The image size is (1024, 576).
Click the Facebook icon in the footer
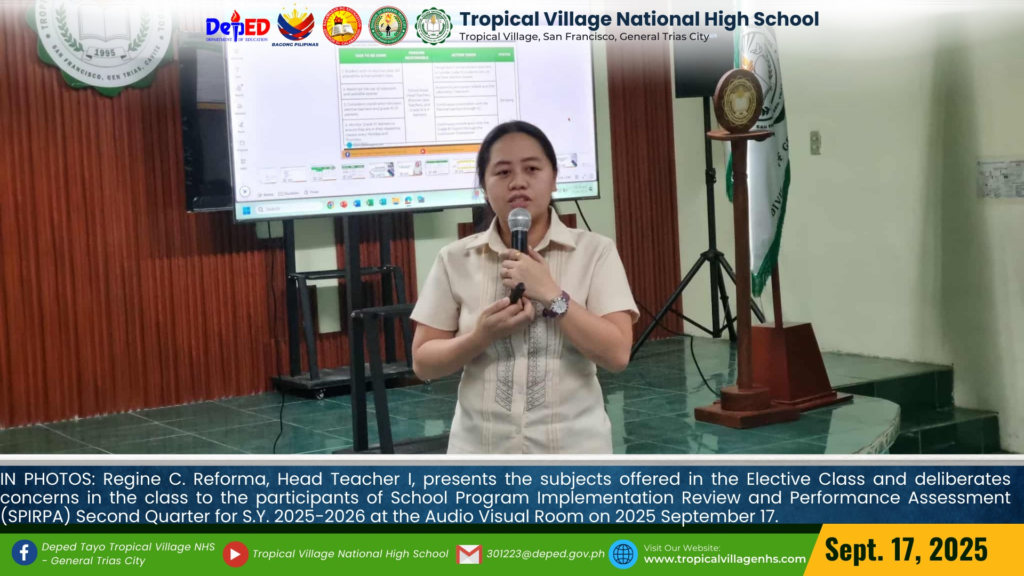pos(24,553)
